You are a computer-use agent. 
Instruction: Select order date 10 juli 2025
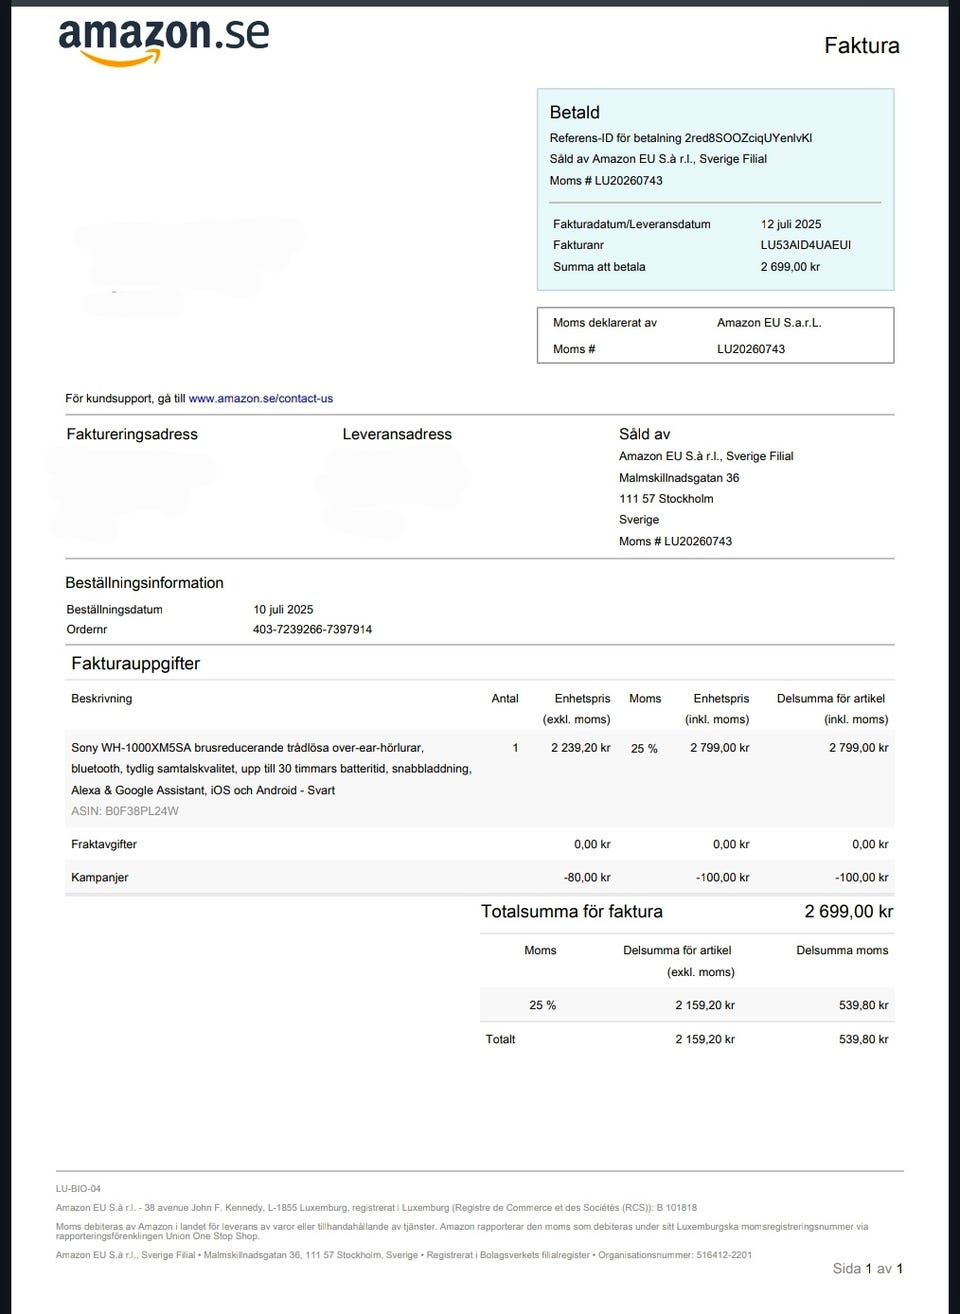click(283, 609)
